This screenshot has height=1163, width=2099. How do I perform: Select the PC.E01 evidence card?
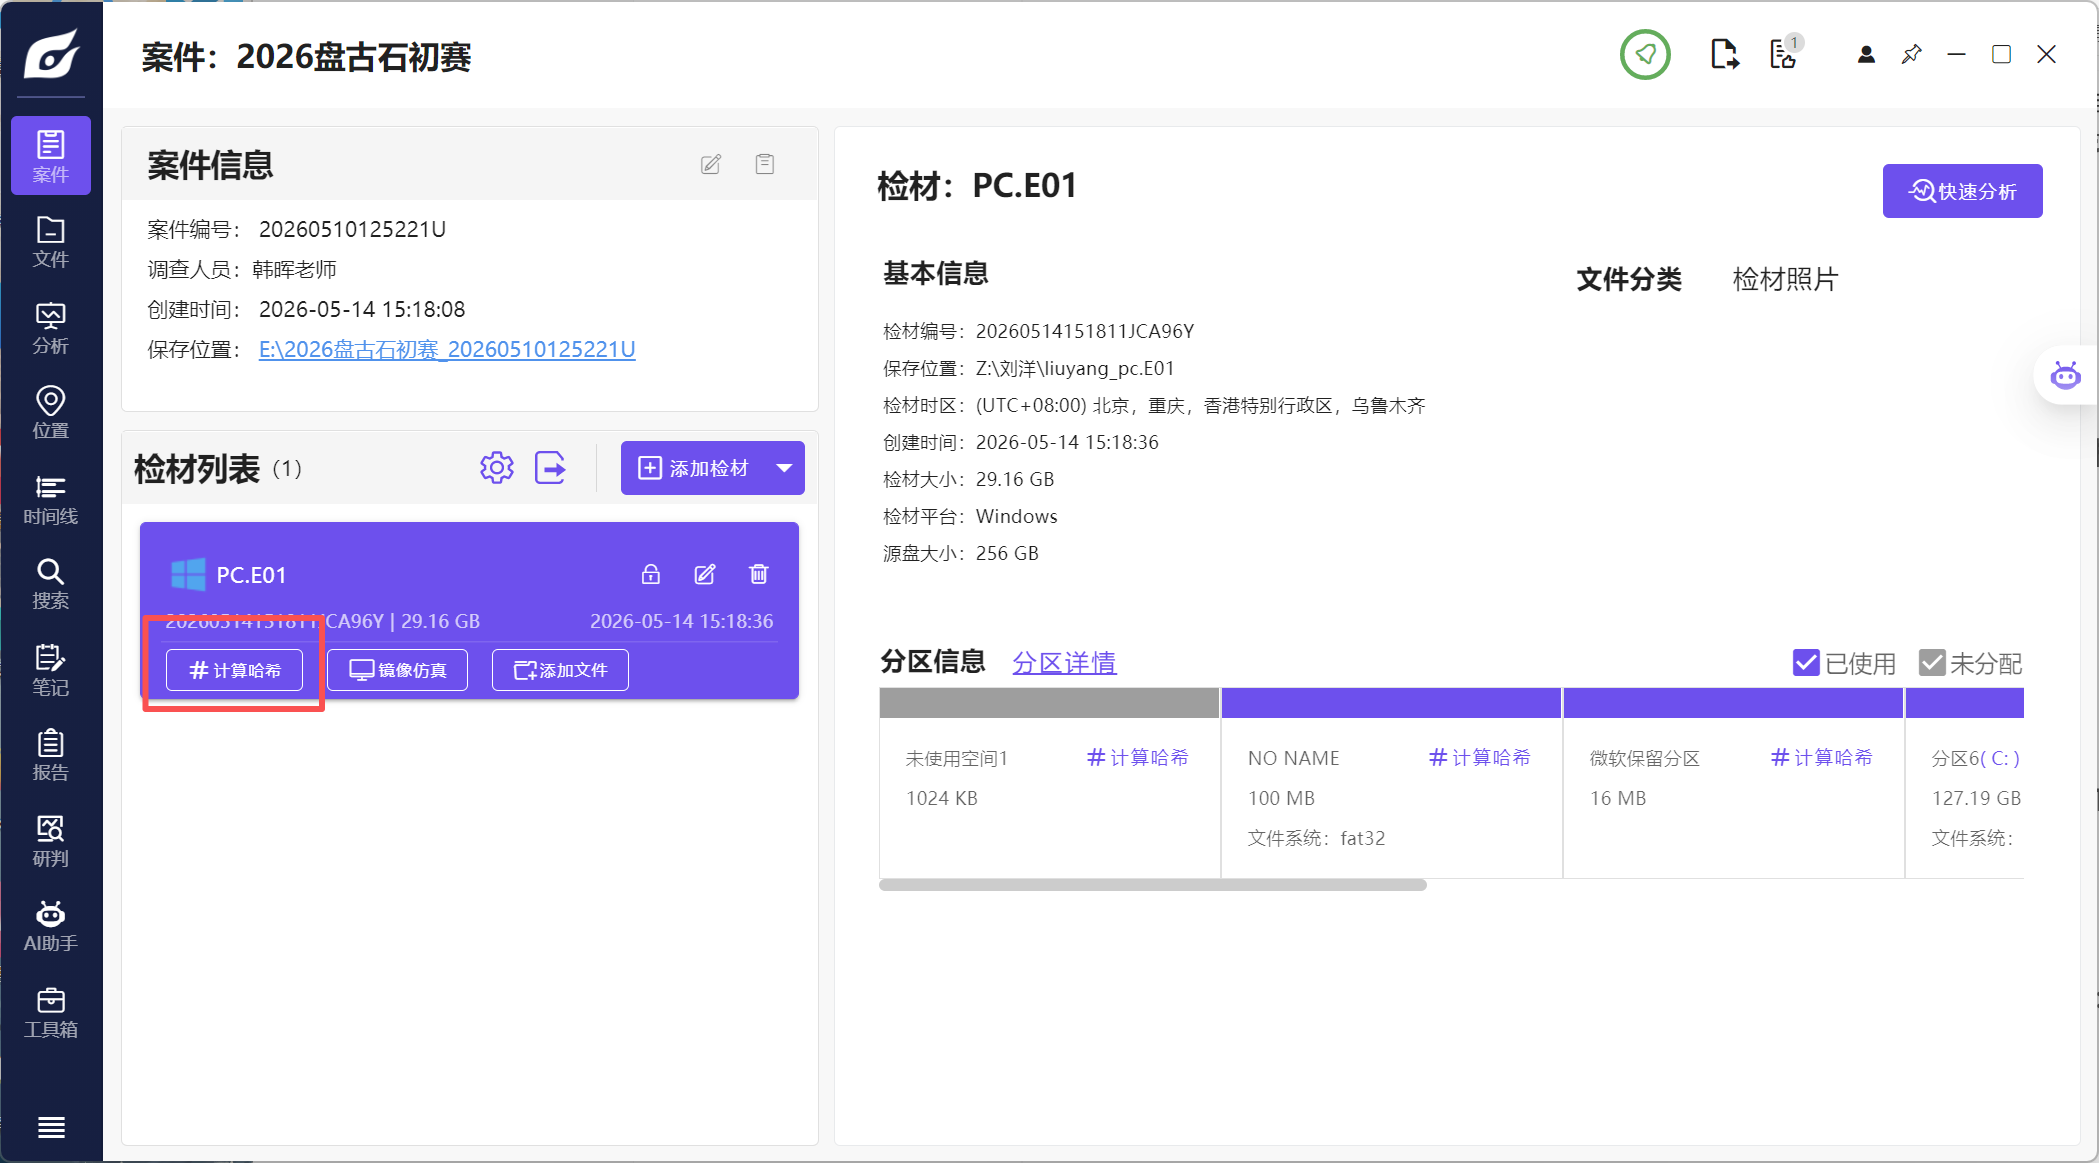pos(469,610)
